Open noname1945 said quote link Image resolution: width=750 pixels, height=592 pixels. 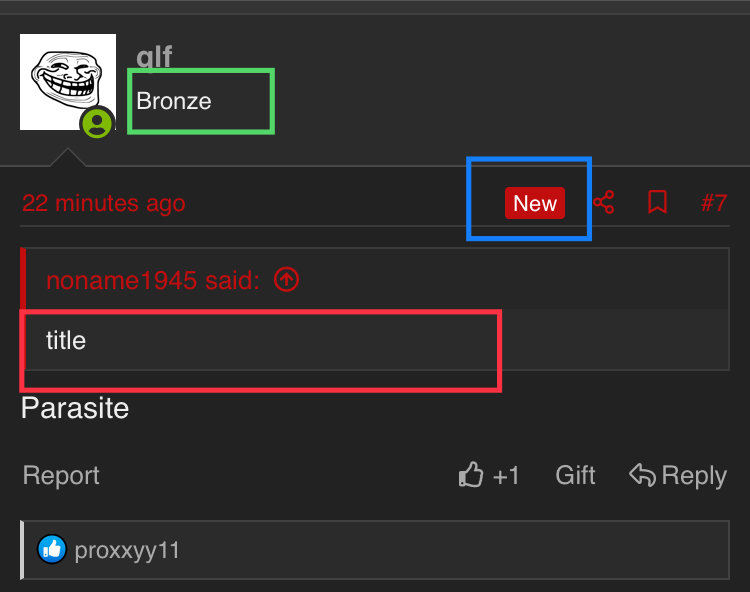tap(153, 280)
